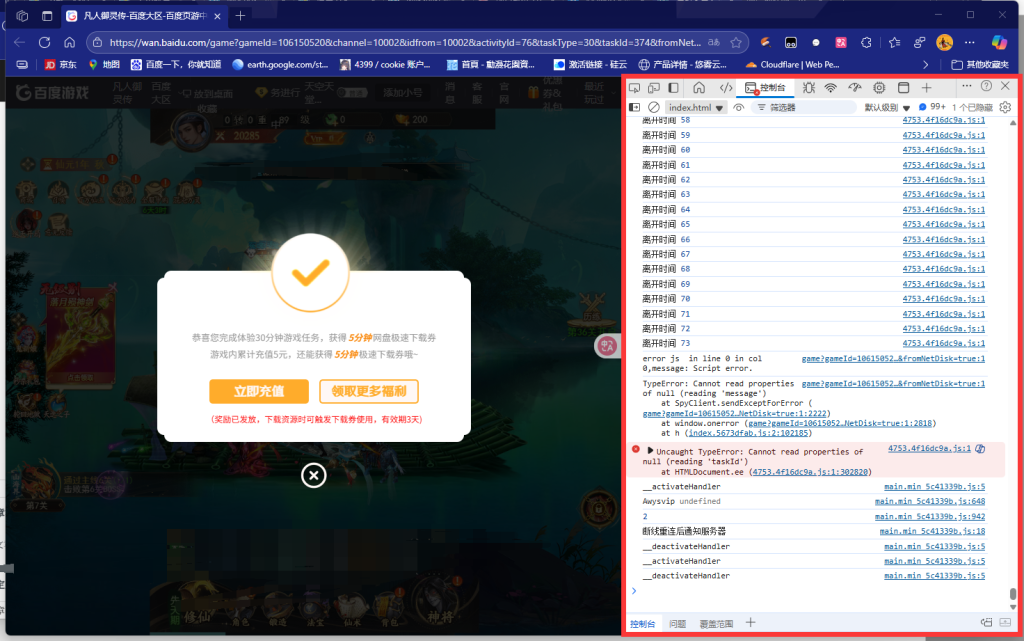Open the 4399 / cookie bookmark

pyautogui.click(x=385, y=65)
